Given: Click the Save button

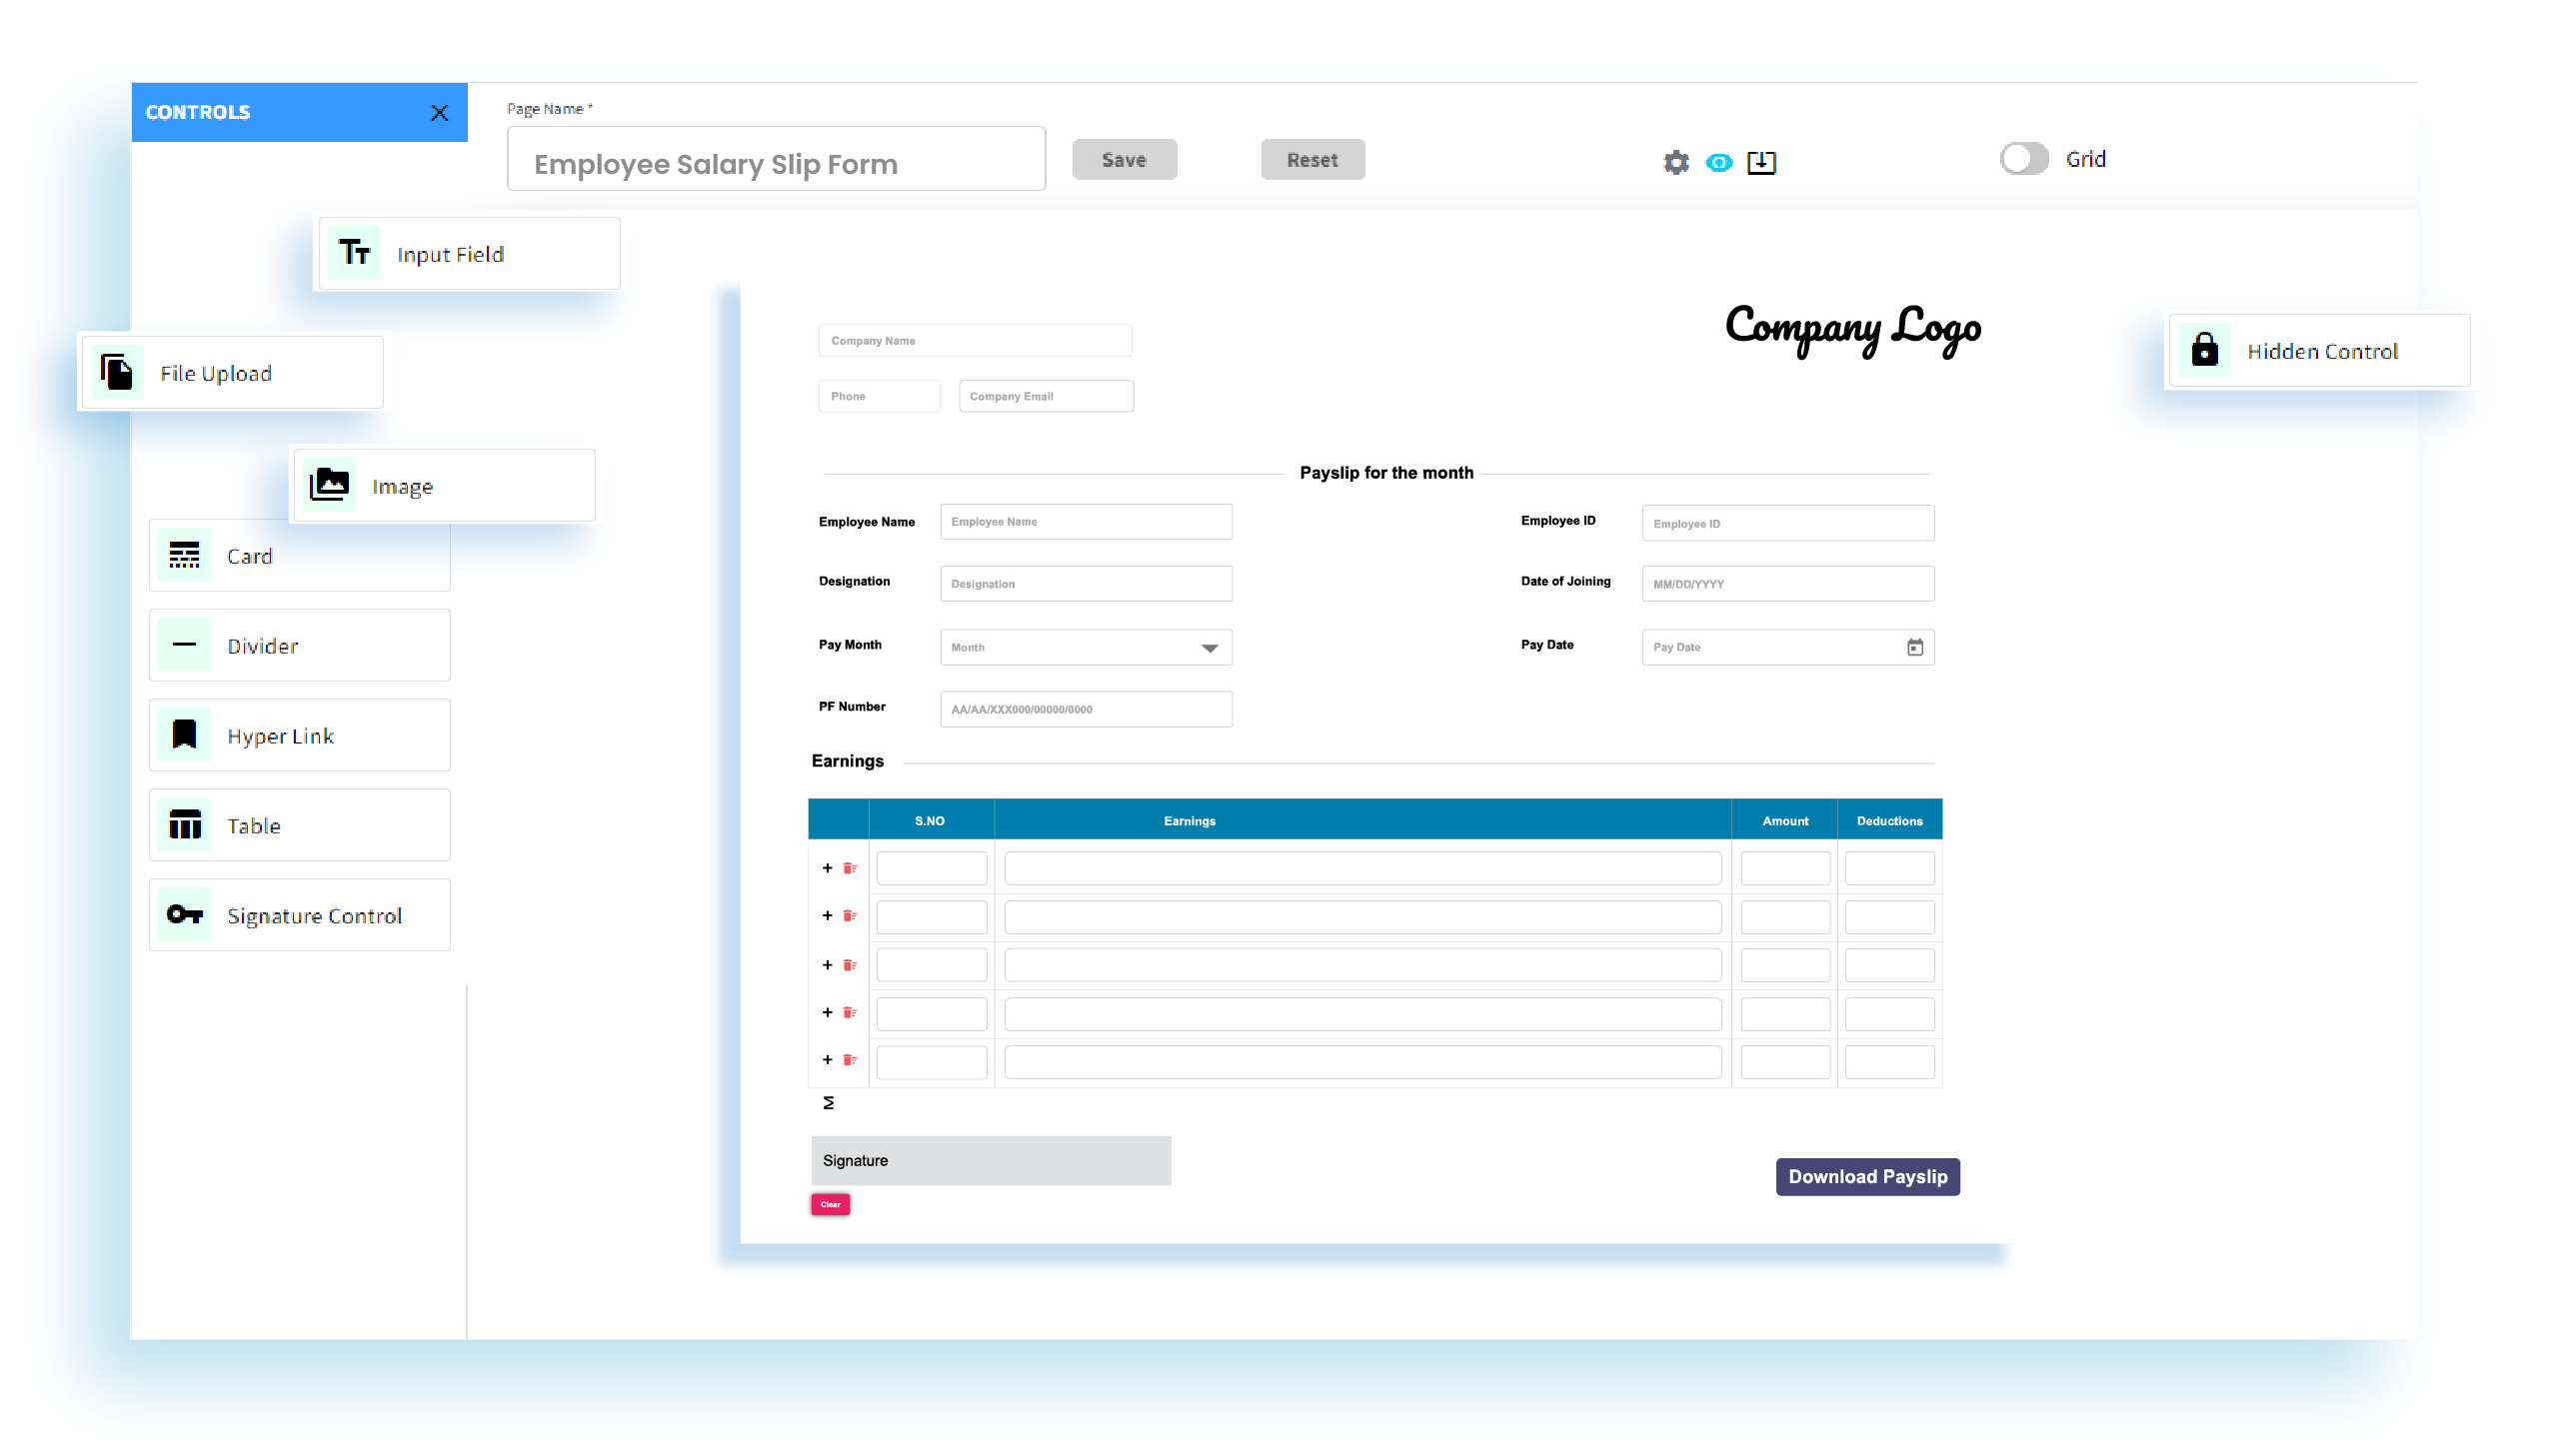Looking at the screenshot, I should pyautogui.click(x=1126, y=160).
